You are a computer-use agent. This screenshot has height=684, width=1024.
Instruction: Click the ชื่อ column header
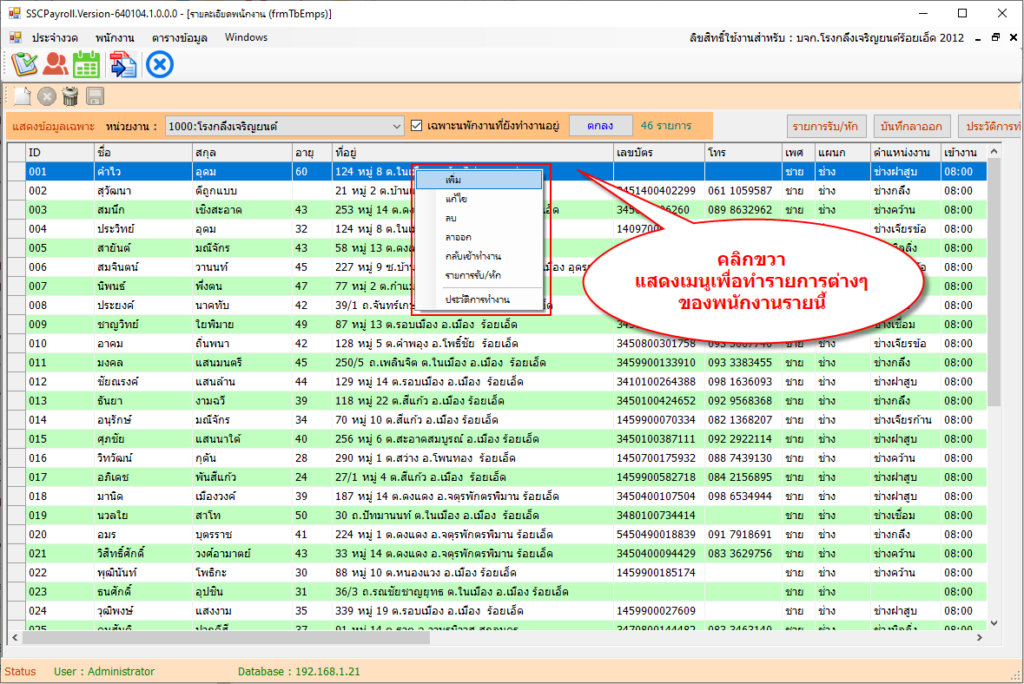[143, 152]
